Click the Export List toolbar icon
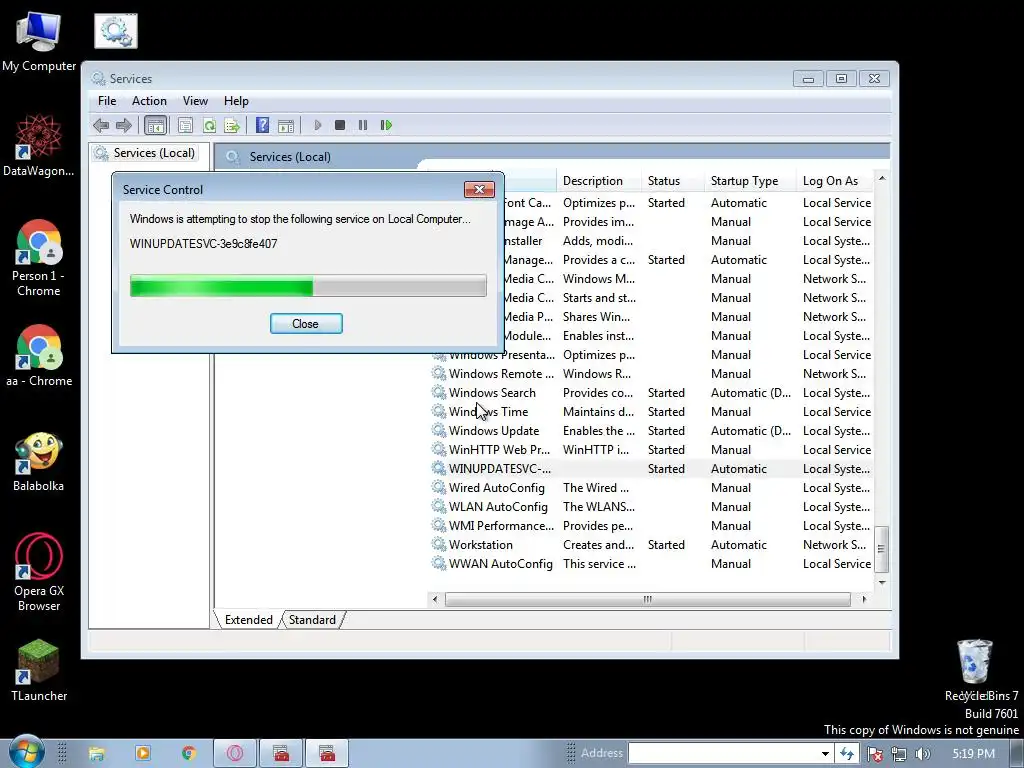Image resolution: width=1024 pixels, height=768 pixels. coord(232,125)
